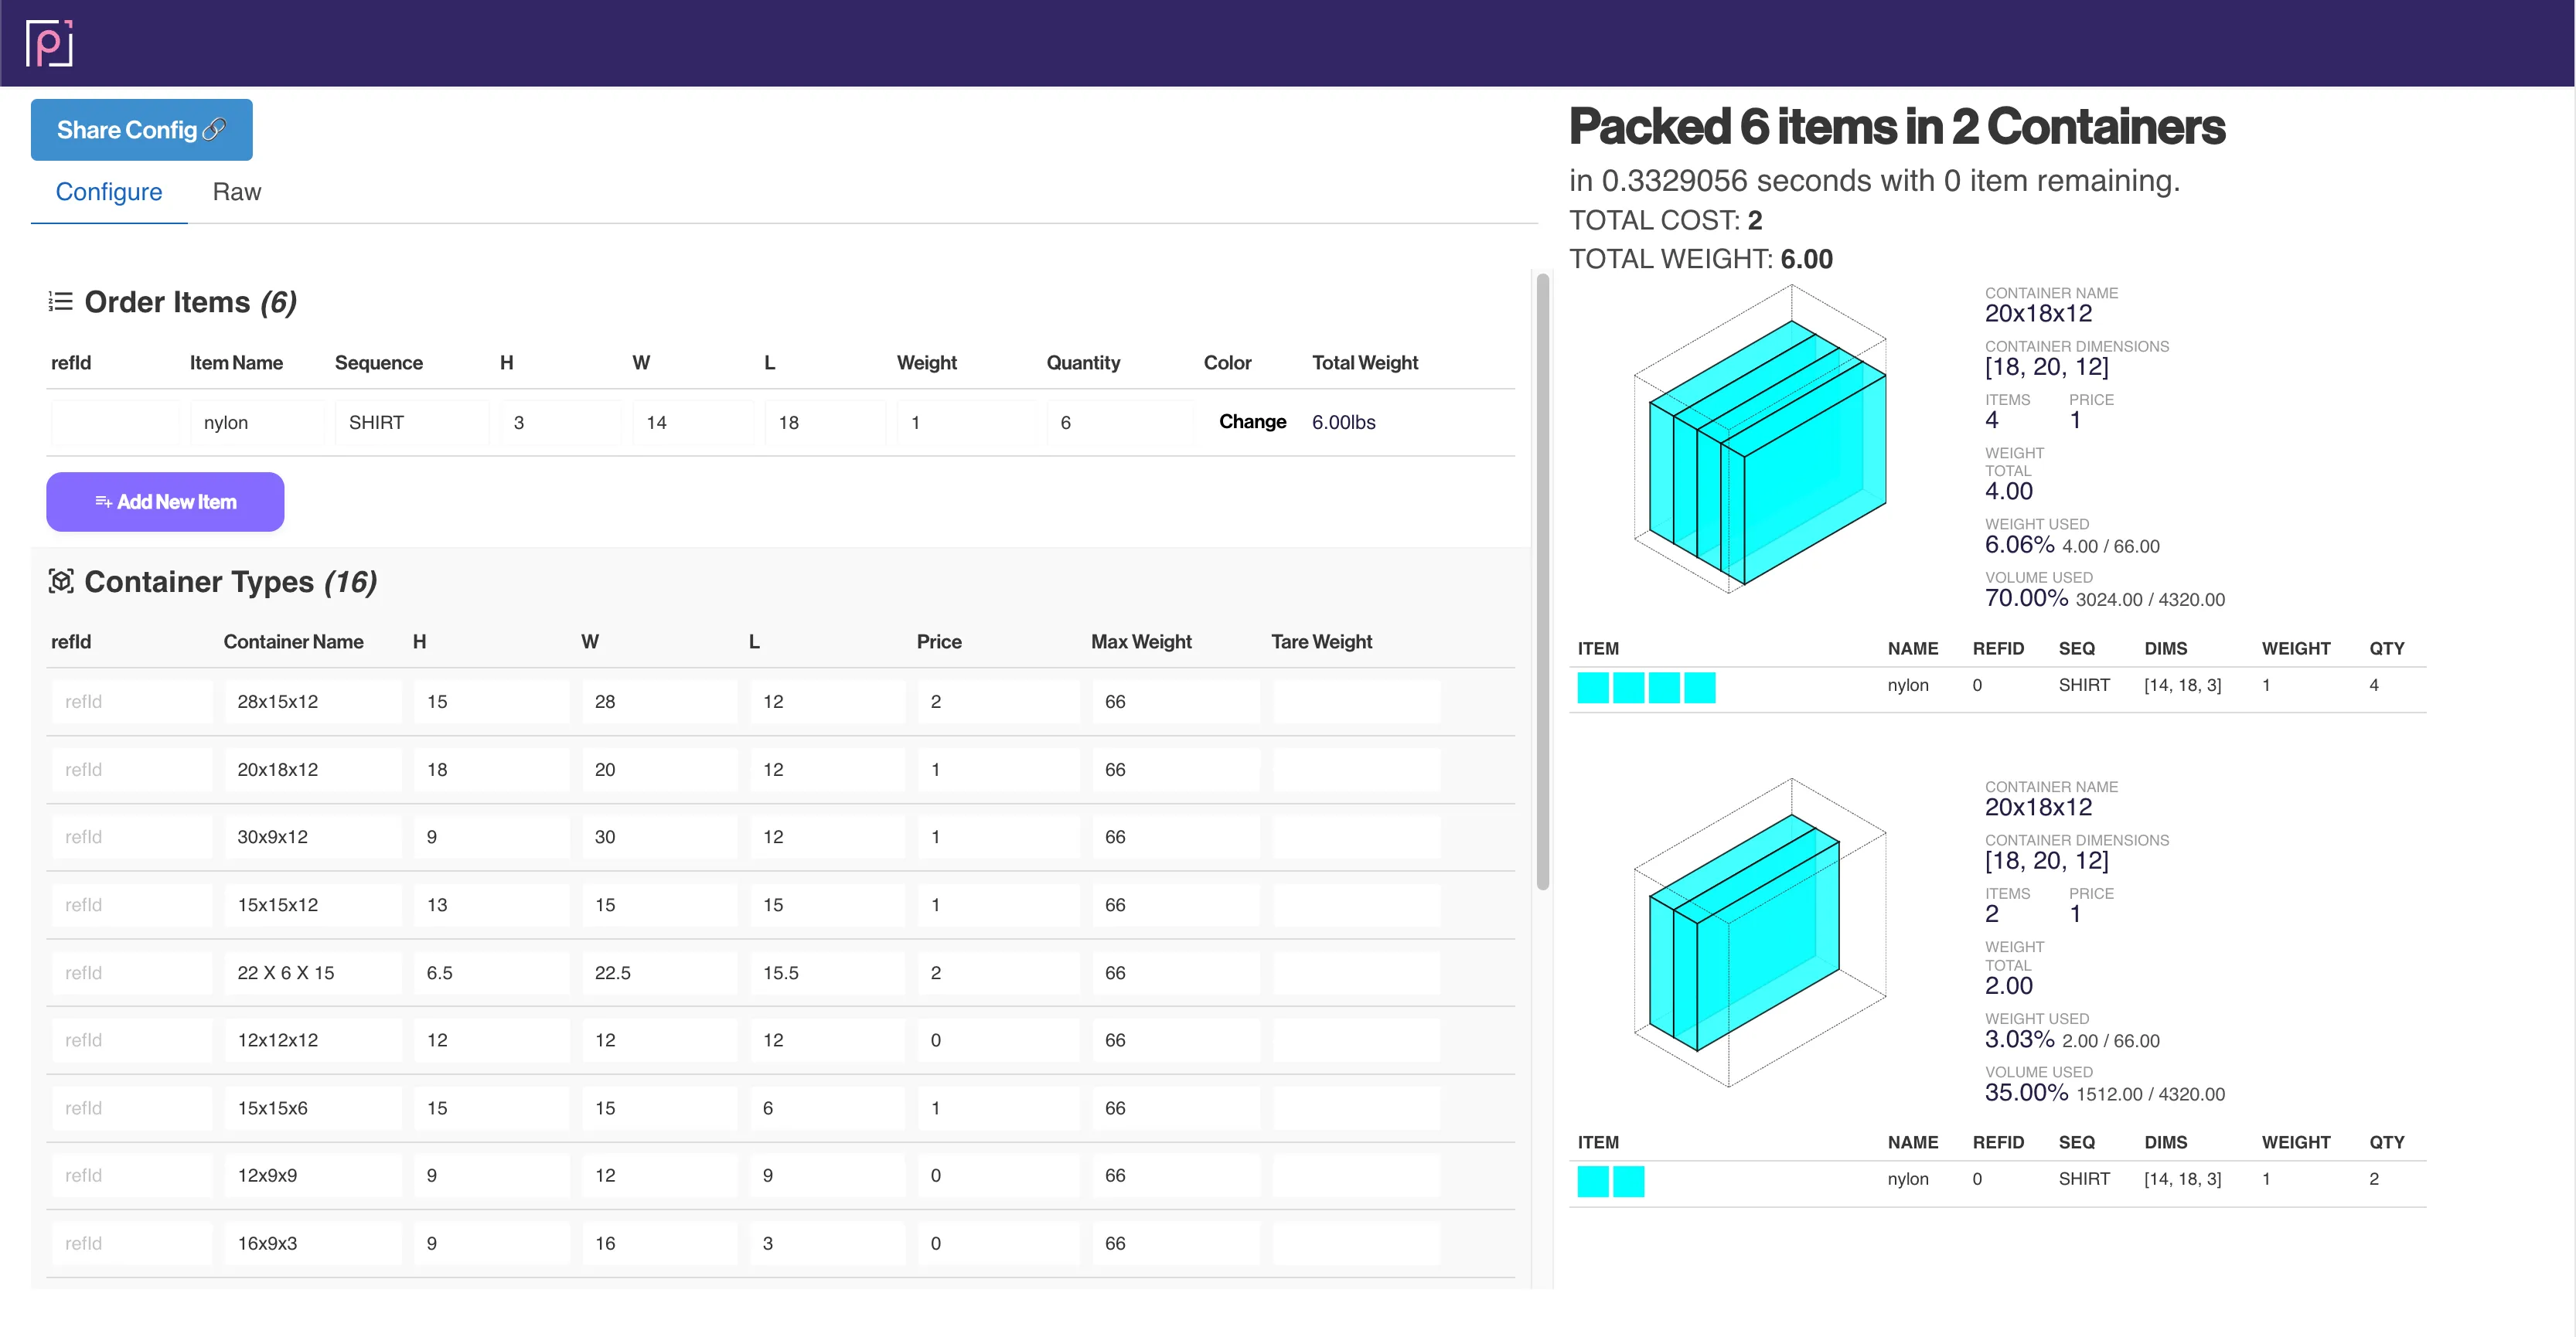Image resolution: width=2576 pixels, height=1337 pixels.
Task: Click the 70.00% volume used value
Action: (2026, 597)
